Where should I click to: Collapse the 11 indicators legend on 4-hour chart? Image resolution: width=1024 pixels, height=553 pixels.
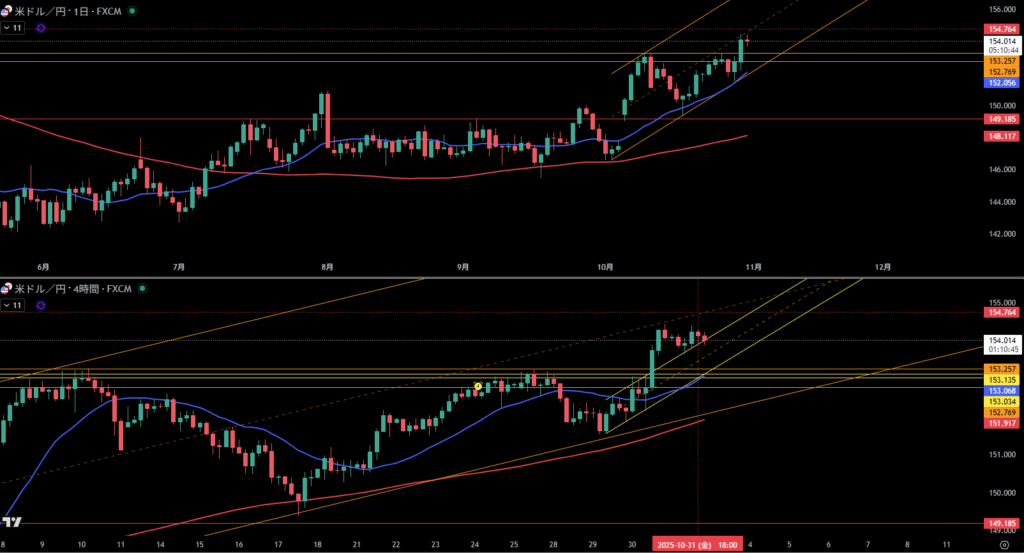pyautogui.click(x=14, y=306)
